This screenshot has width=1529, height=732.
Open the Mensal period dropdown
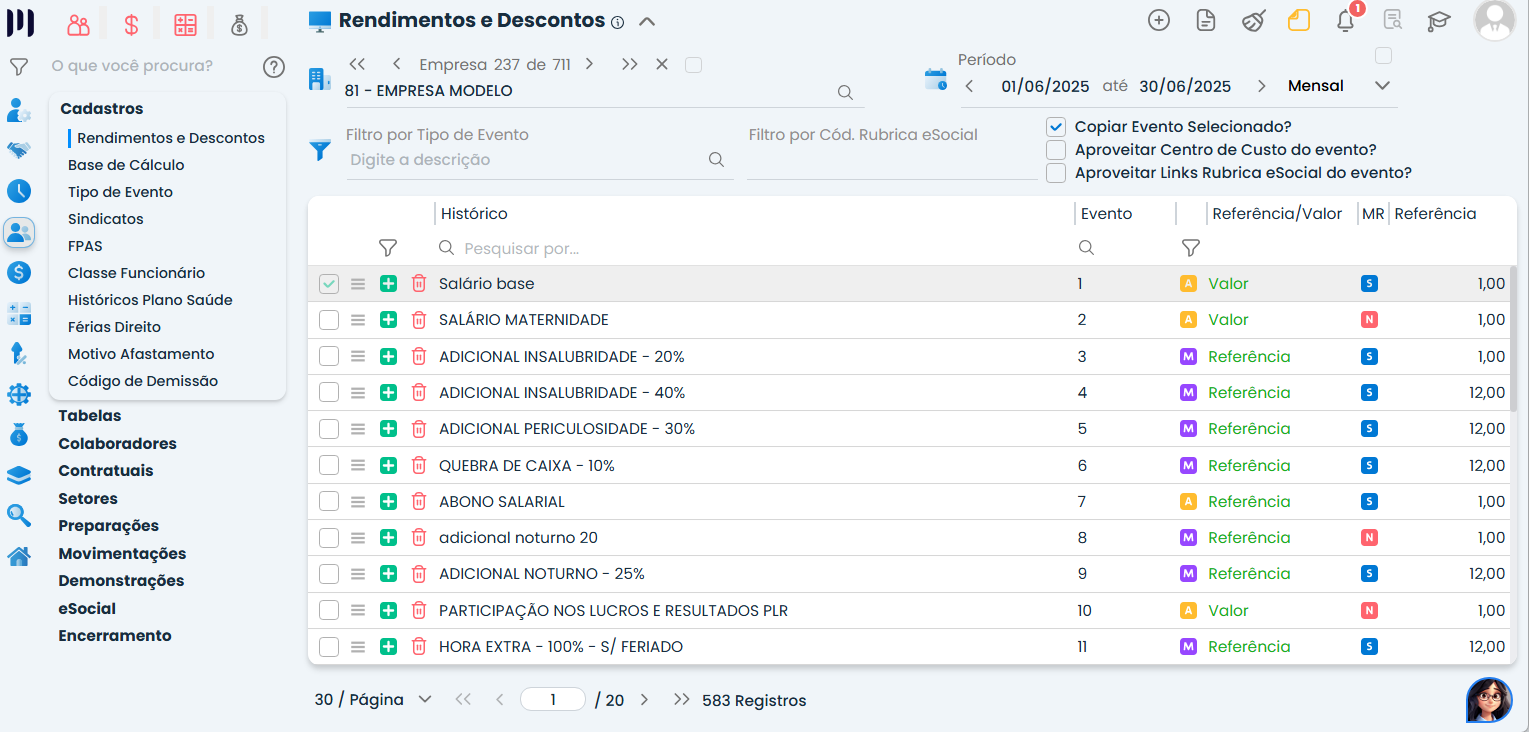(x=1382, y=86)
